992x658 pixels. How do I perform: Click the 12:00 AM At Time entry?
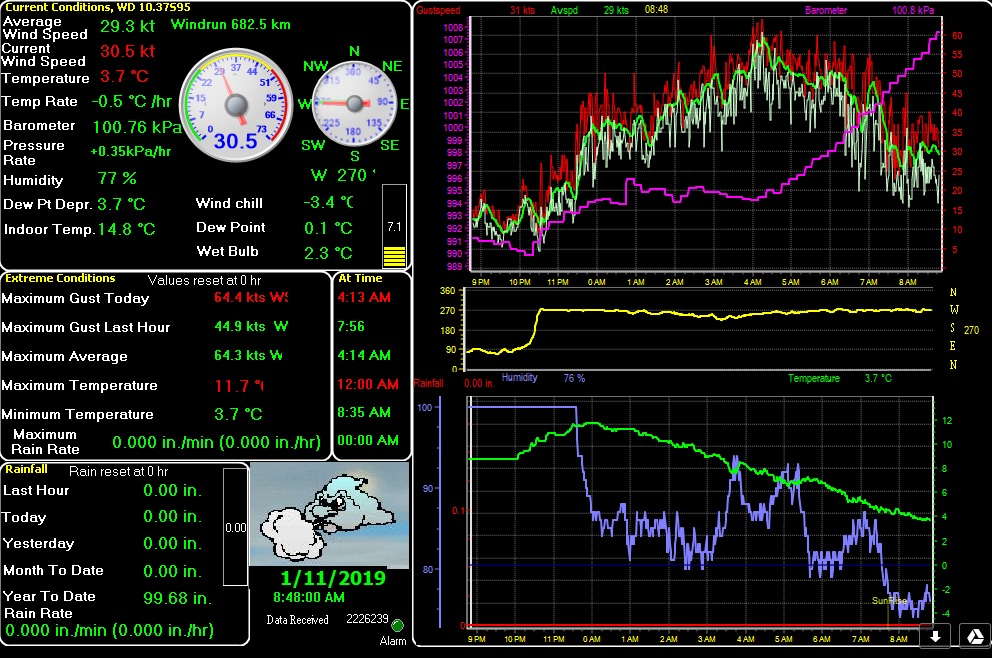pos(368,384)
